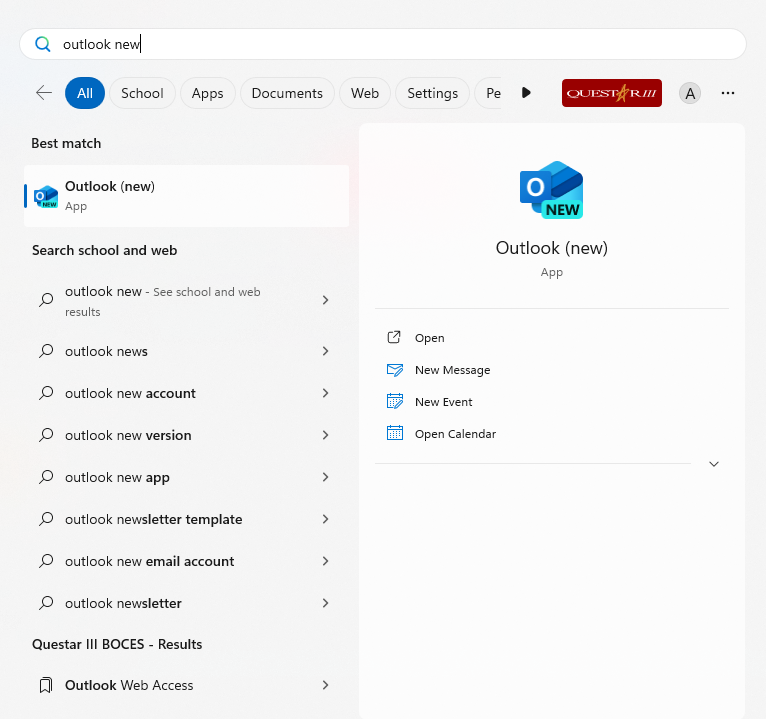This screenshot has width=766, height=719.
Task: Click New Message action
Action: [x=452, y=370]
